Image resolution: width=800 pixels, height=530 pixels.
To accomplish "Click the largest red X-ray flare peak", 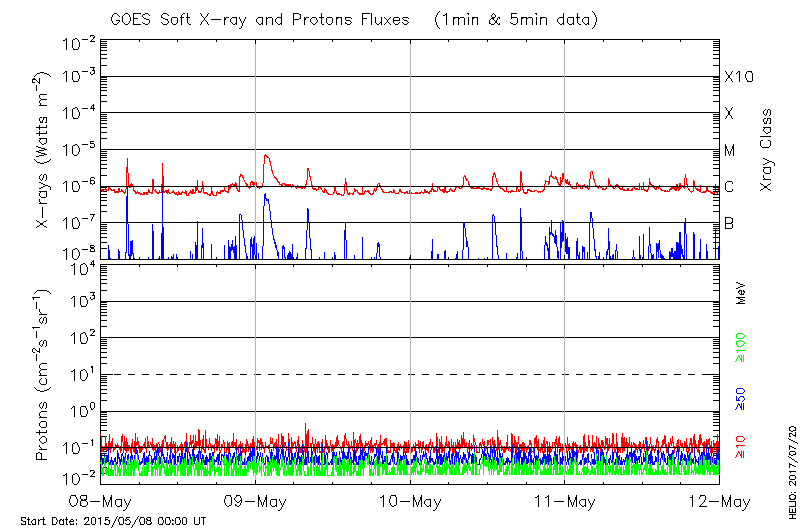I will (x=265, y=156).
